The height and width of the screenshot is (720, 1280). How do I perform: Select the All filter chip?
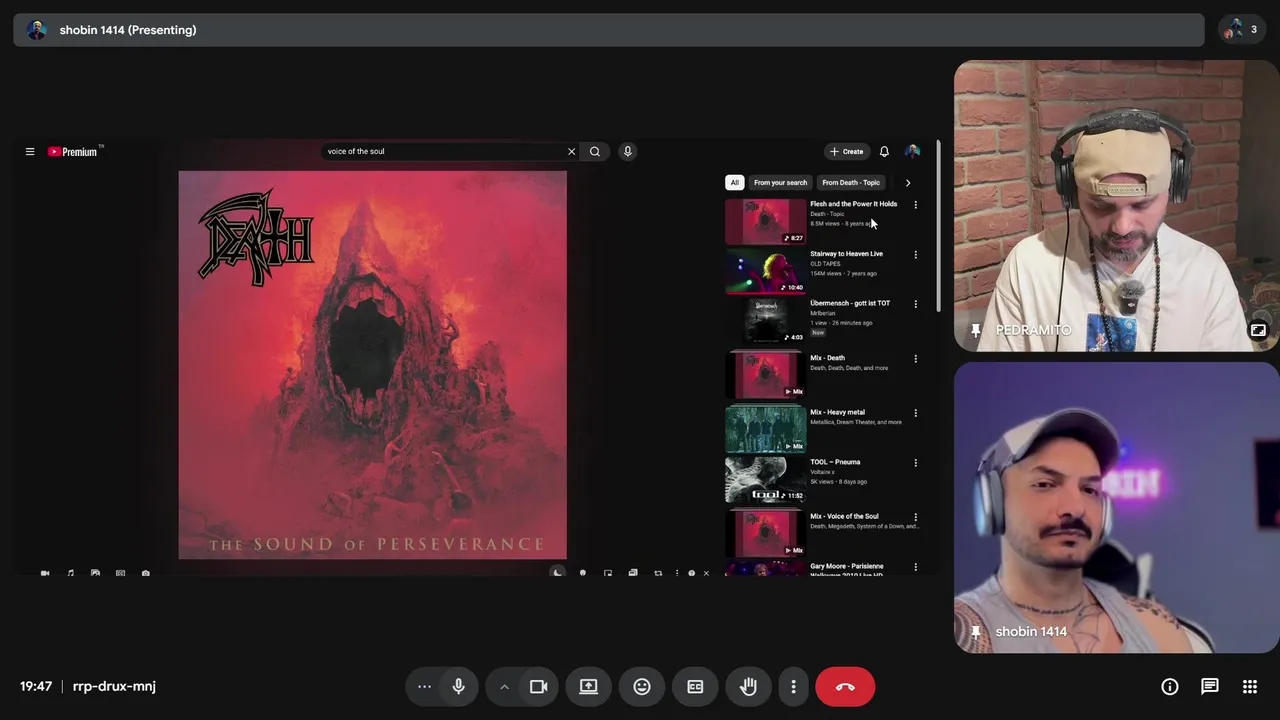coord(734,183)
